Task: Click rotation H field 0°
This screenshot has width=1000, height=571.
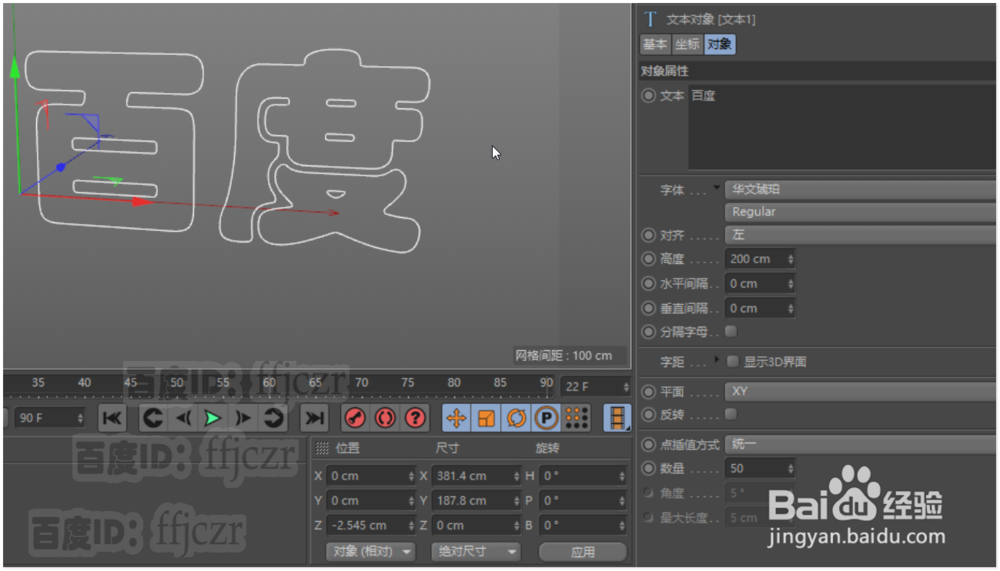Action: (x=578, y=477)
